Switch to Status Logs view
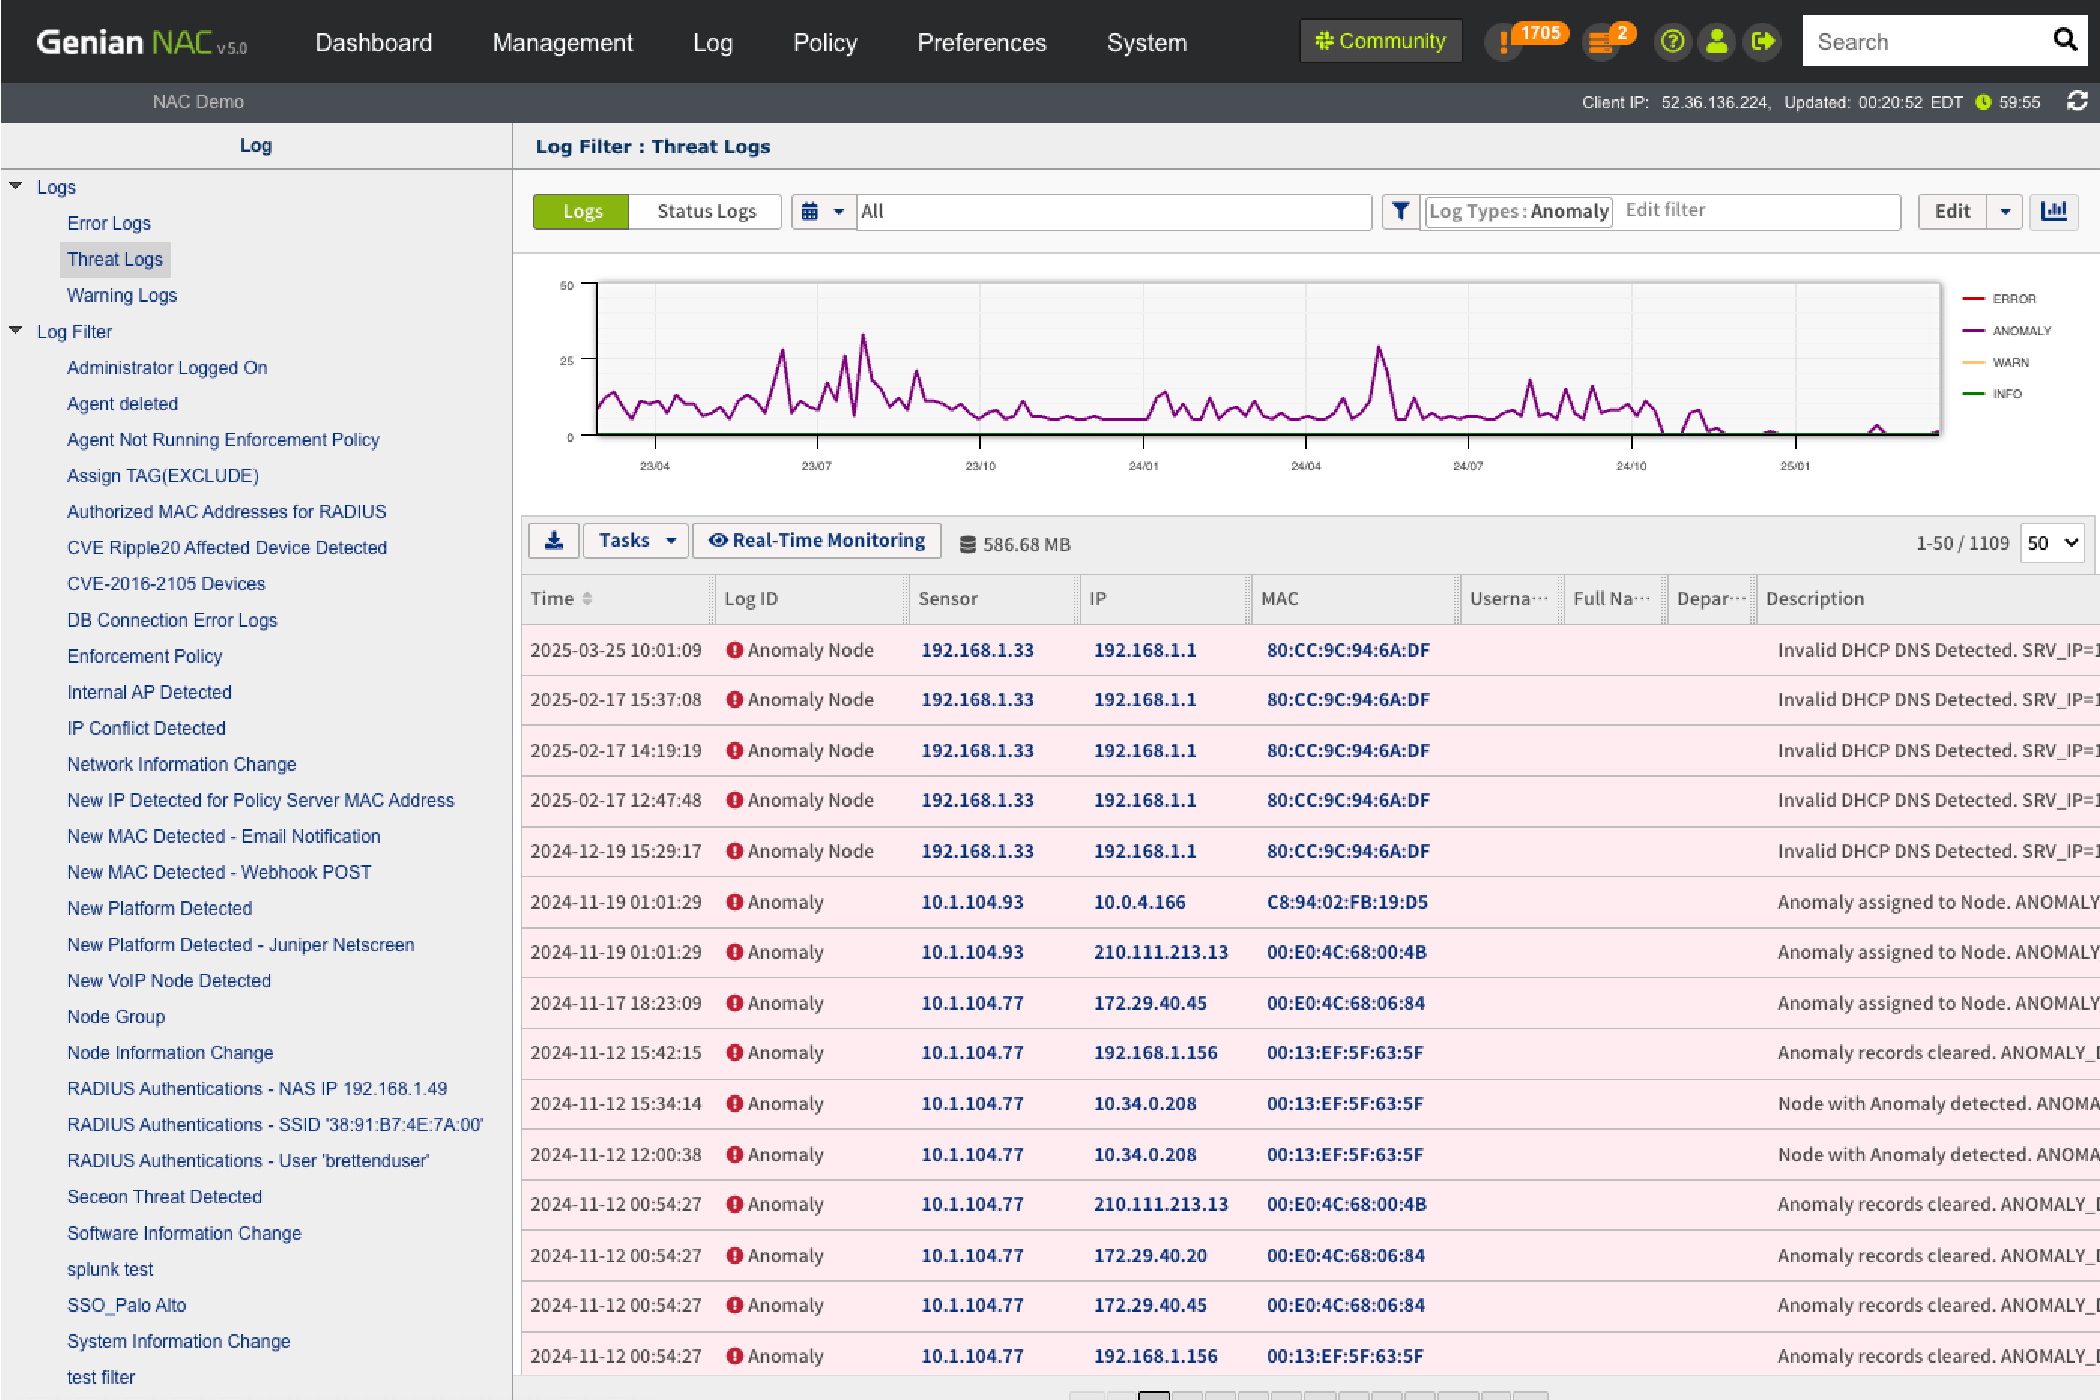The image size is (2100, 1400). [x=706, y=211]
